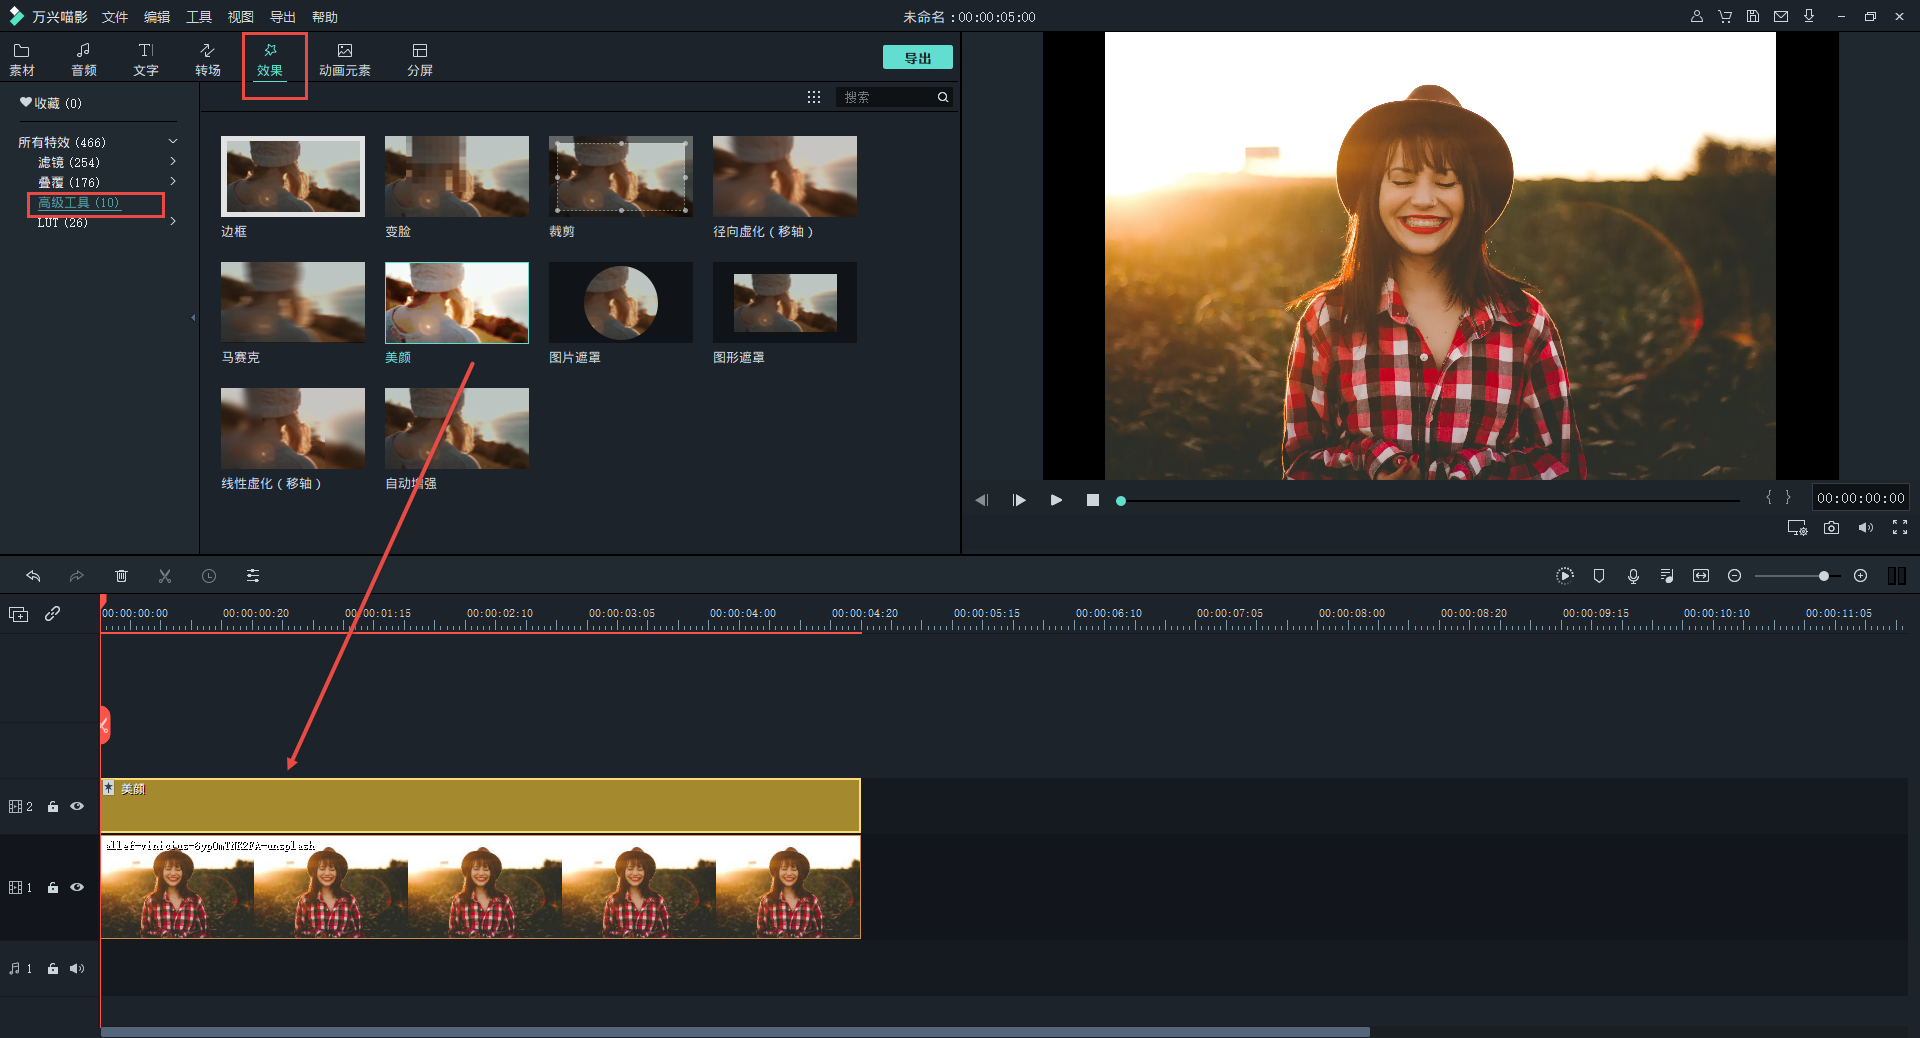Enter fullscreen preview mode
Image resolution: width=1920 pixels, height=1038 pixels.
tap(1900, 528)
